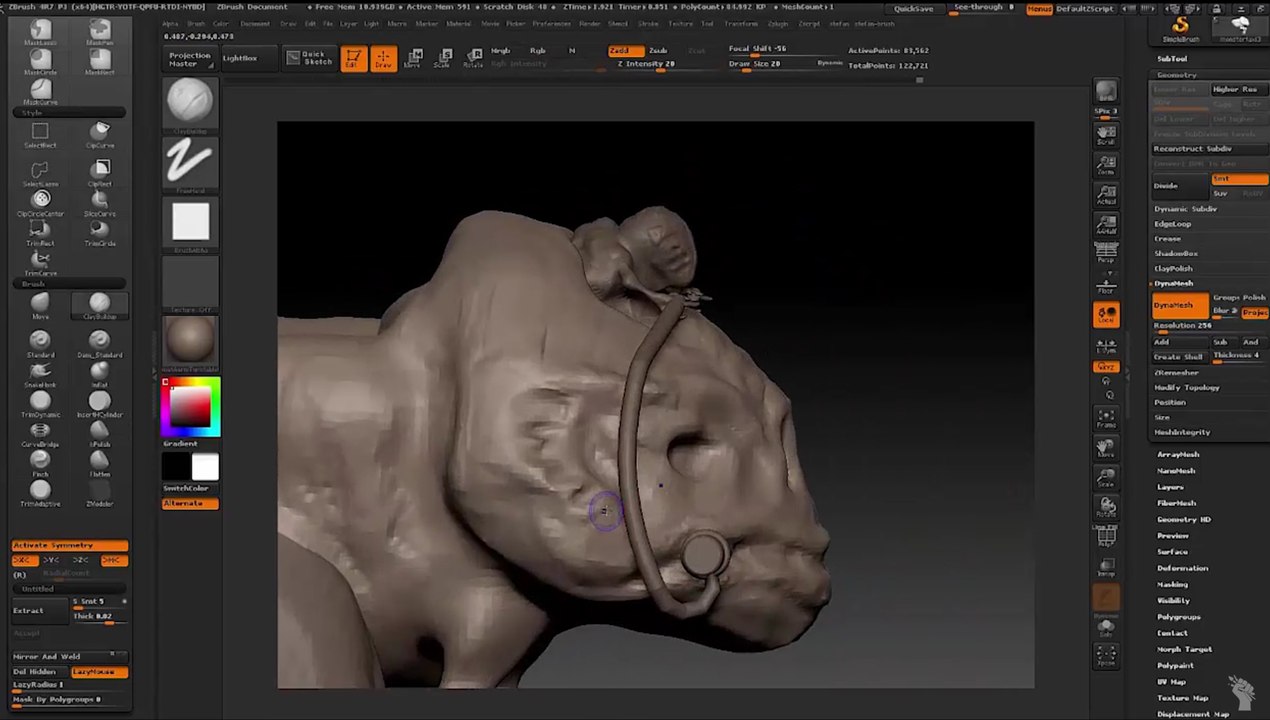Select the InsertHCylinder brush
Screen dimensions: 1270x720
coord(100,404)
